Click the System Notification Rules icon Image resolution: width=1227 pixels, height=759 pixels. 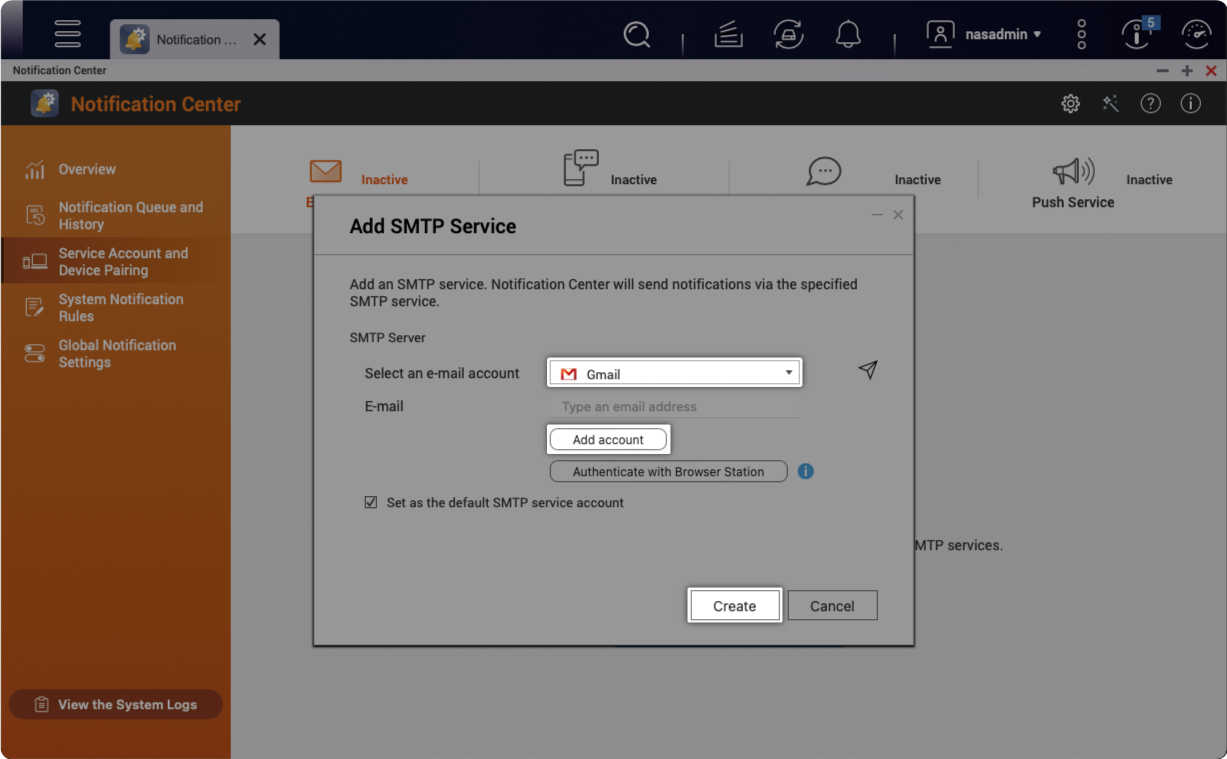35,307
